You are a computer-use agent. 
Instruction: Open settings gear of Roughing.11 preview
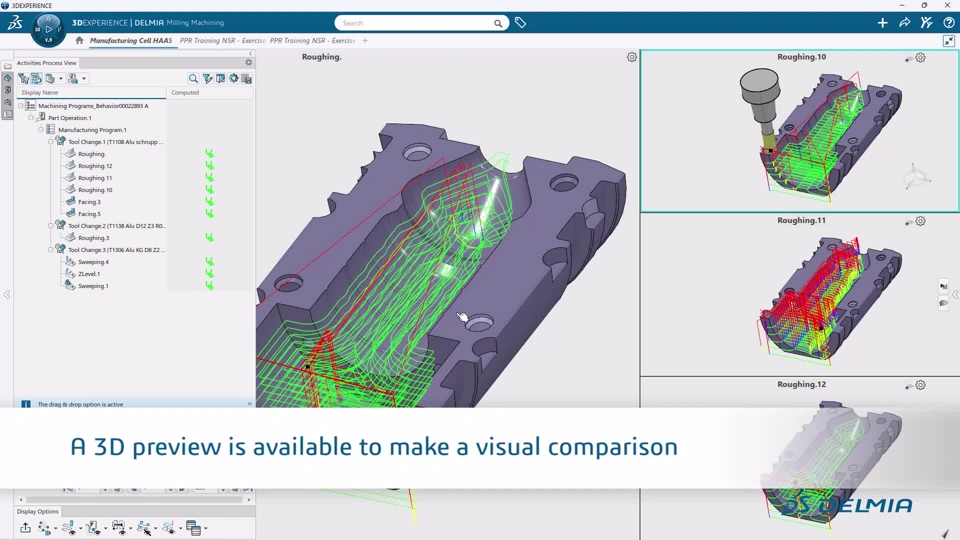(x=920, y=221)
